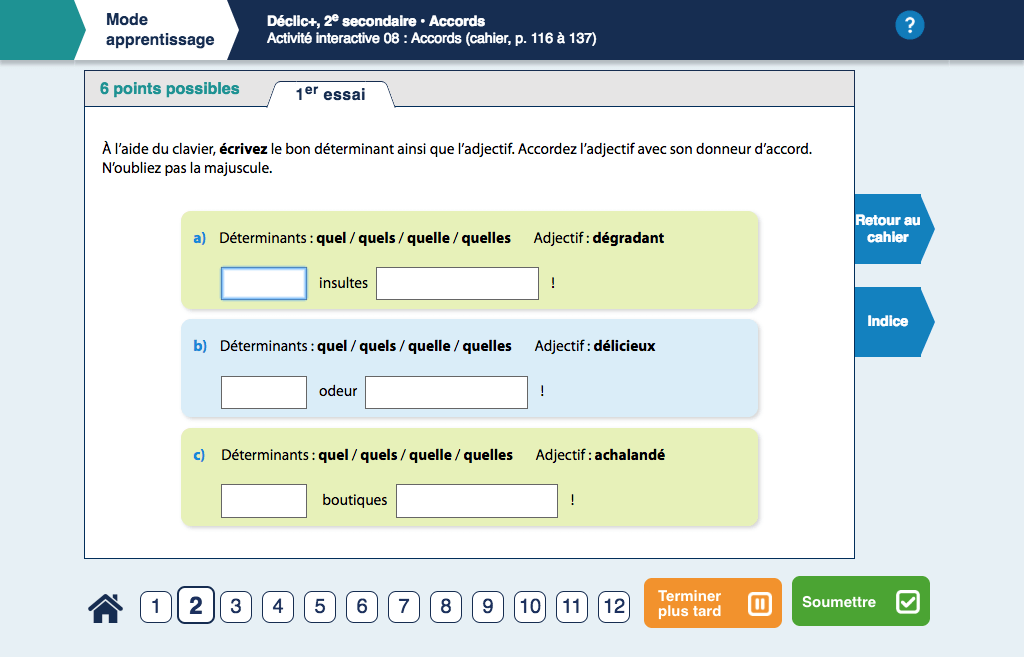Jump to question 1
Screen dimensions: 1024x657
point(155,607)
